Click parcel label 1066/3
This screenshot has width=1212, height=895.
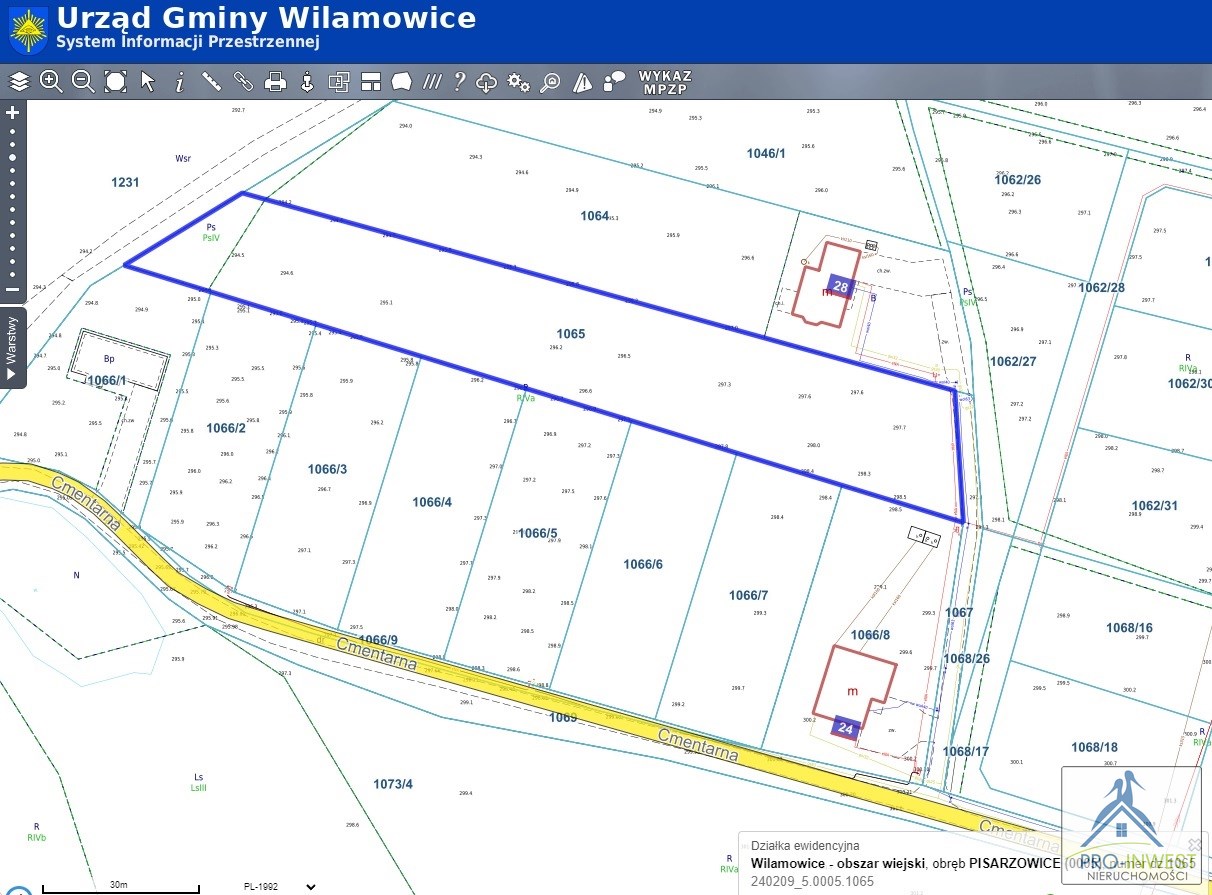coord(327,469)
